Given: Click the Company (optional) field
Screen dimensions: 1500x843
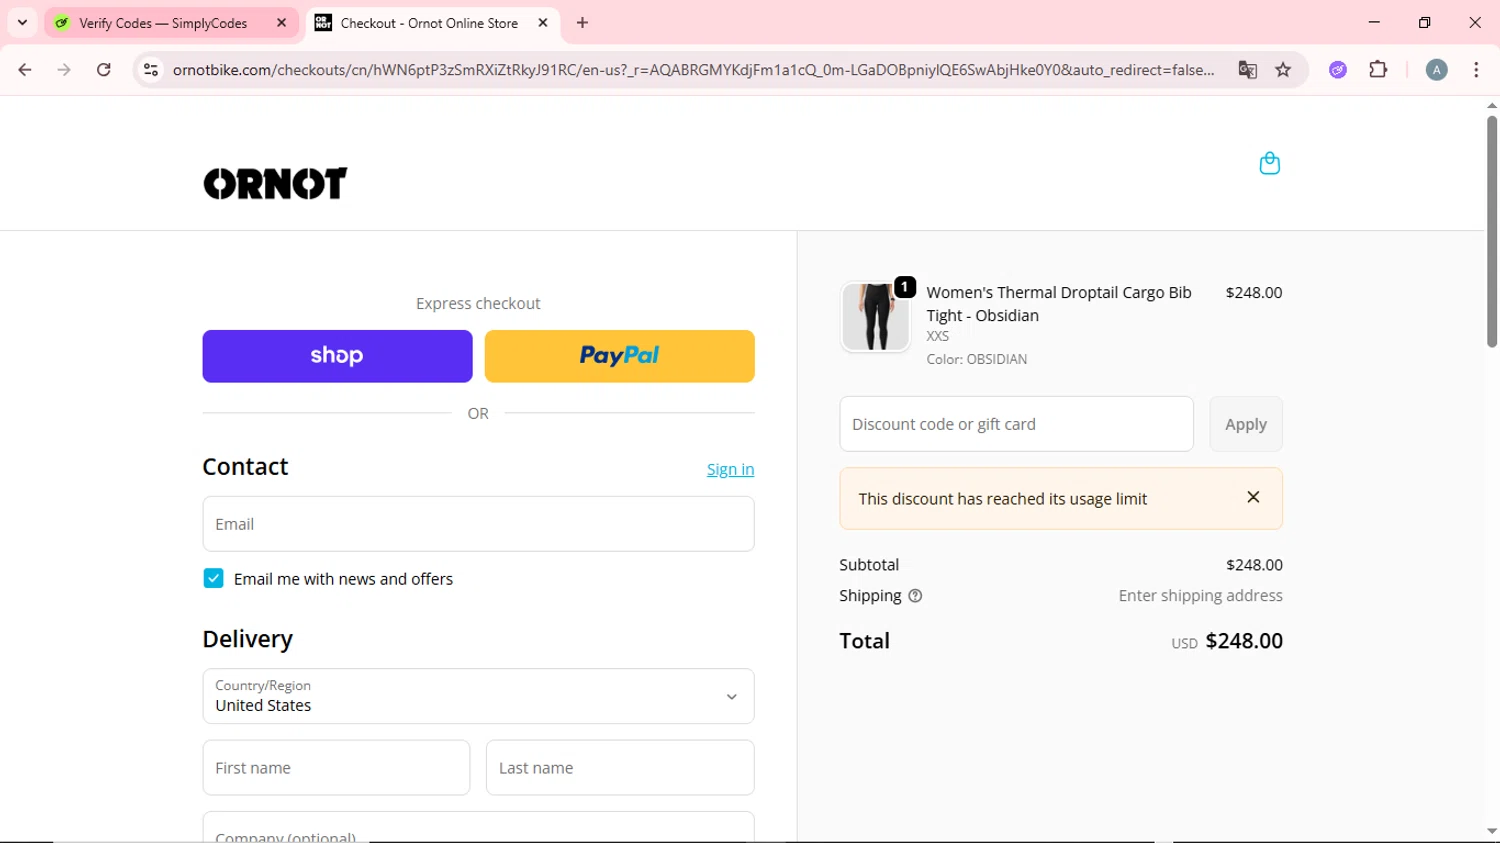Looking at the screenshot, I should point(478,827).
